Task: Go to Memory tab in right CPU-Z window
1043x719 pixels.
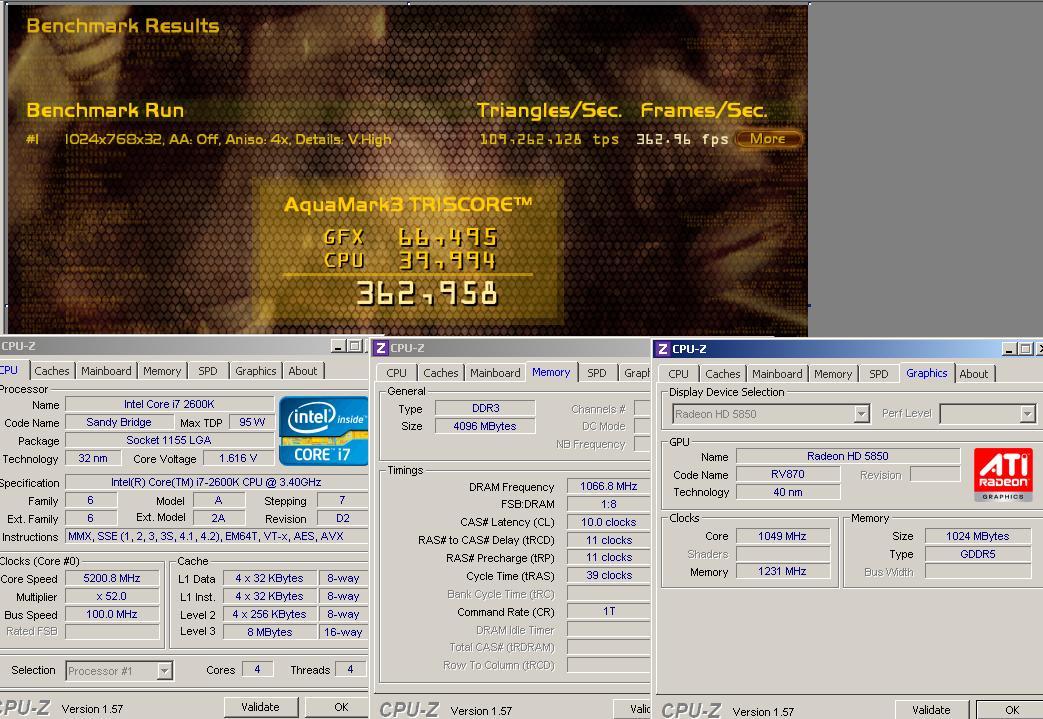Action: pyautogui.click(x=833, y=374)
